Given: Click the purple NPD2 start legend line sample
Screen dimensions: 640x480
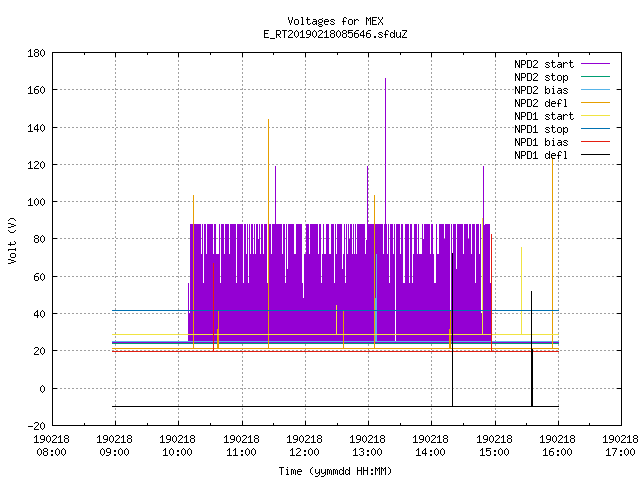Looking at the screenshot, I should (x=596, y=64).
